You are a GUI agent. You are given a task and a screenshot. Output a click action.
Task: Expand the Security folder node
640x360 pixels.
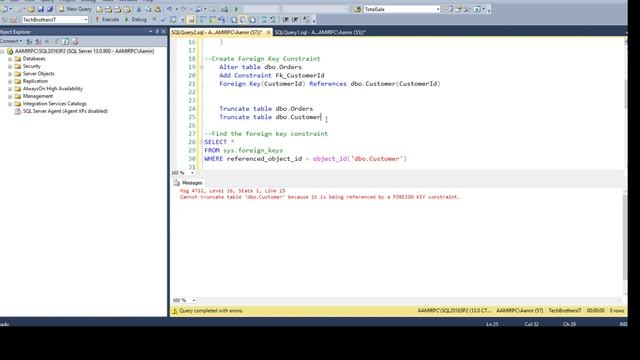[x=10, y=66]
